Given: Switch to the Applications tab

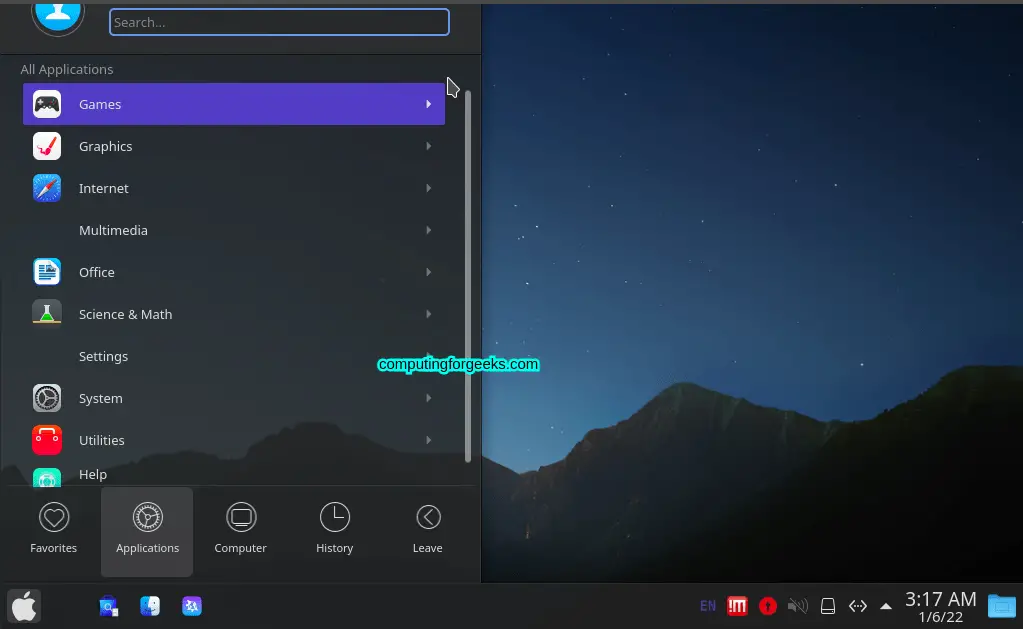Looking at the screenshot, I should point(147,530).
